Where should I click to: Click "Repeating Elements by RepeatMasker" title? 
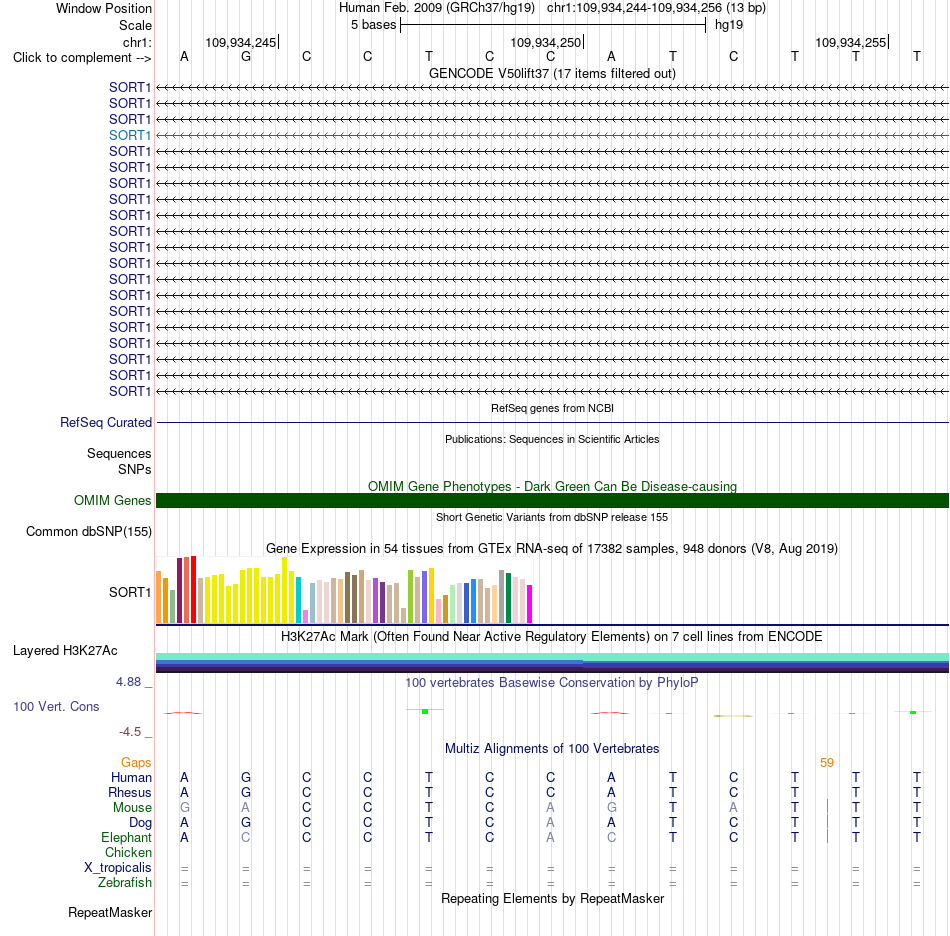coord(553,898)
